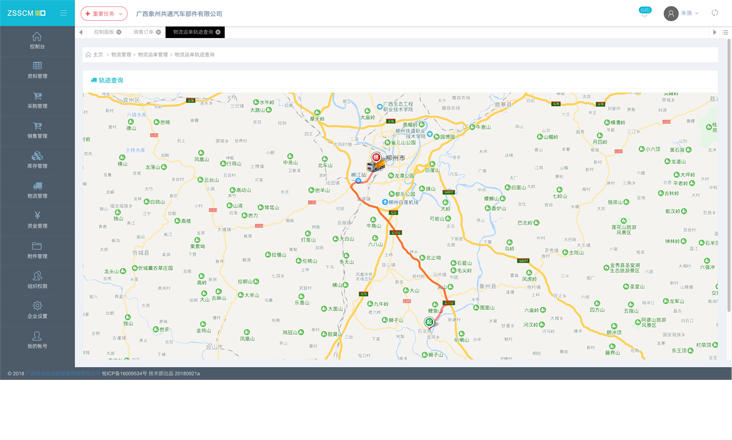Close the 物流运单轨迹查询 tab
This screenshot has width=732, height=440.
(x=218, y=32)
